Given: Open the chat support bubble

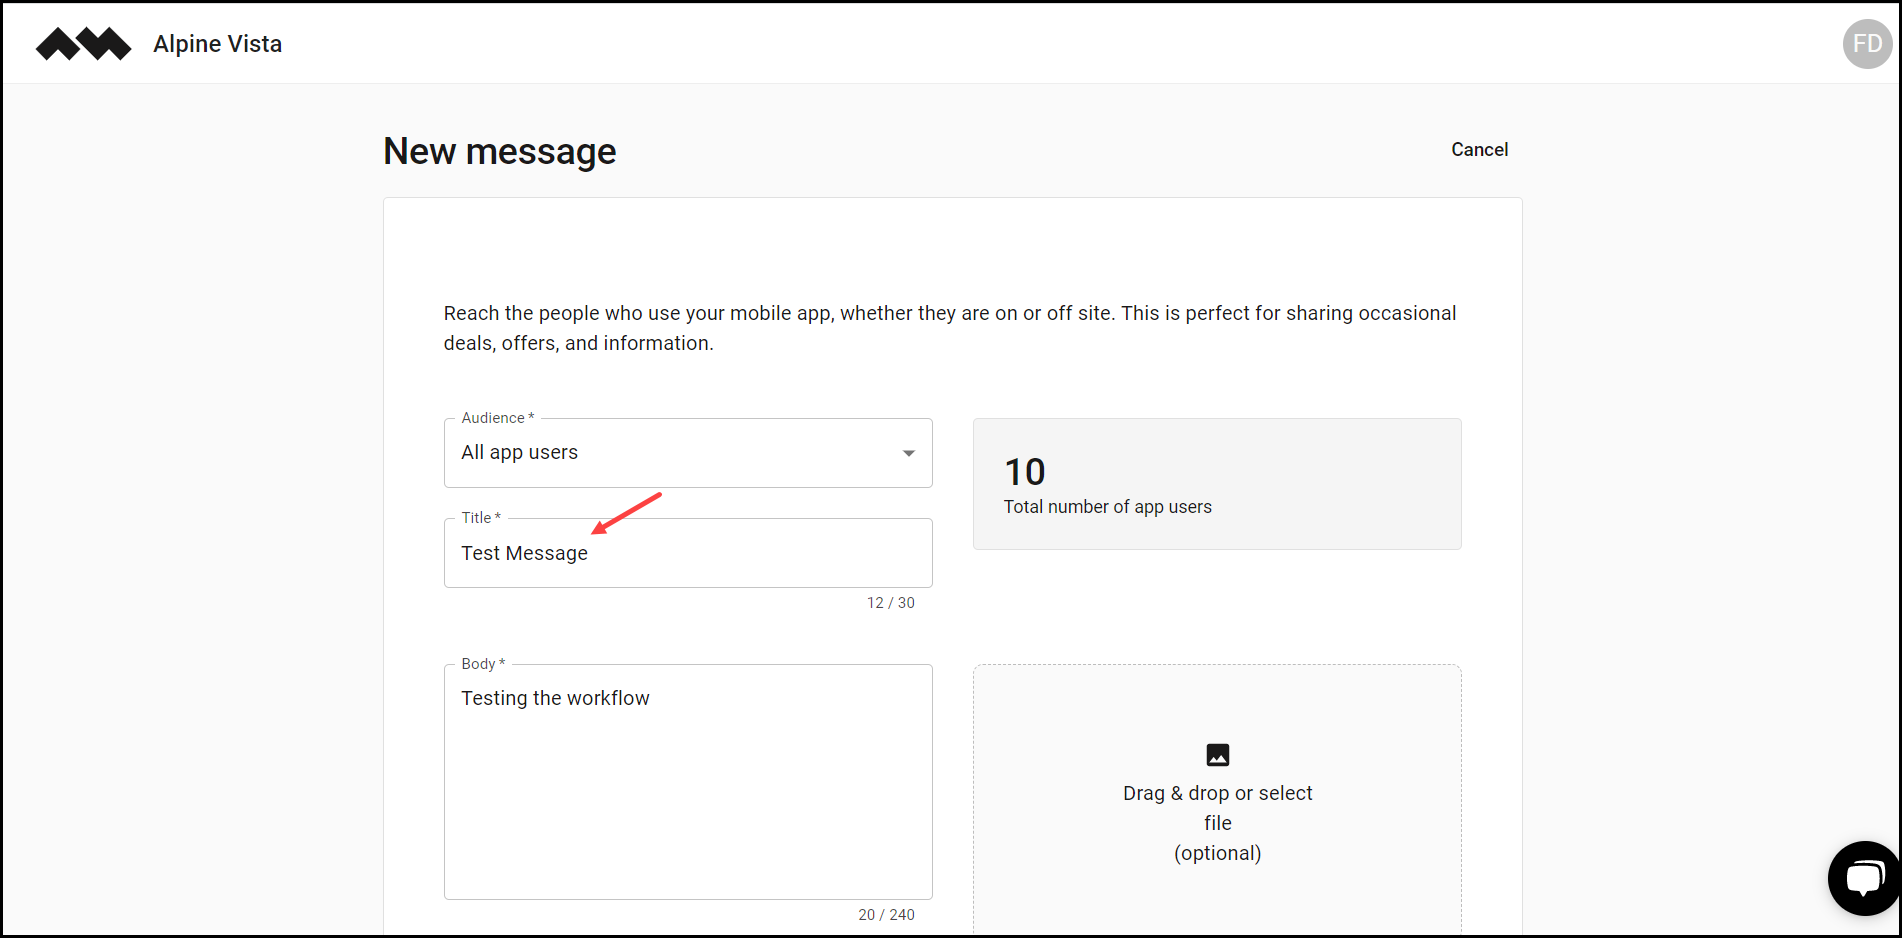Looking at the screenshot, I should pos(1864,877).
